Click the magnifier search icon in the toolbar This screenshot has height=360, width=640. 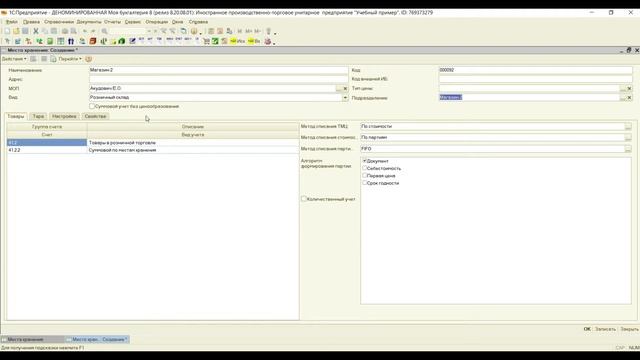pyautogui.click(x=104, y=31)
